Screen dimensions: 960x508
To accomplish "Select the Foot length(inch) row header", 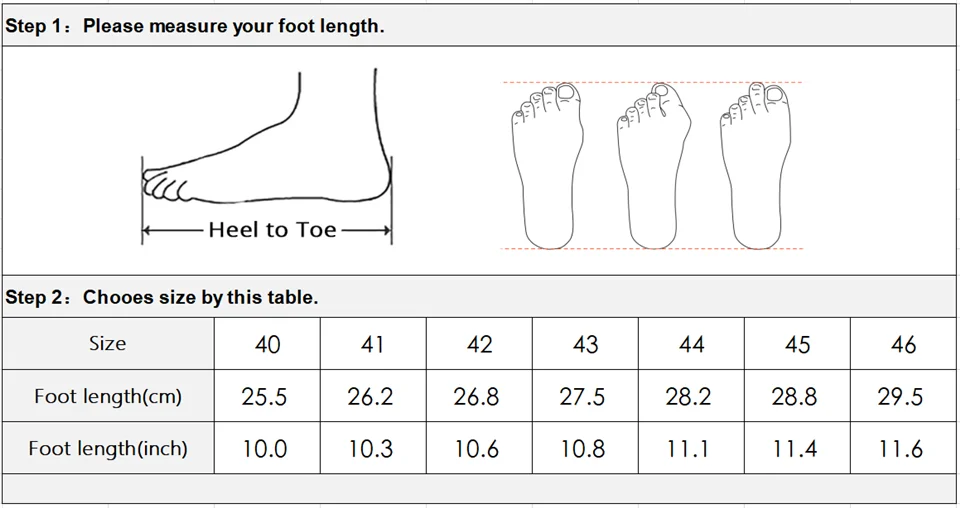I will 107,449.
